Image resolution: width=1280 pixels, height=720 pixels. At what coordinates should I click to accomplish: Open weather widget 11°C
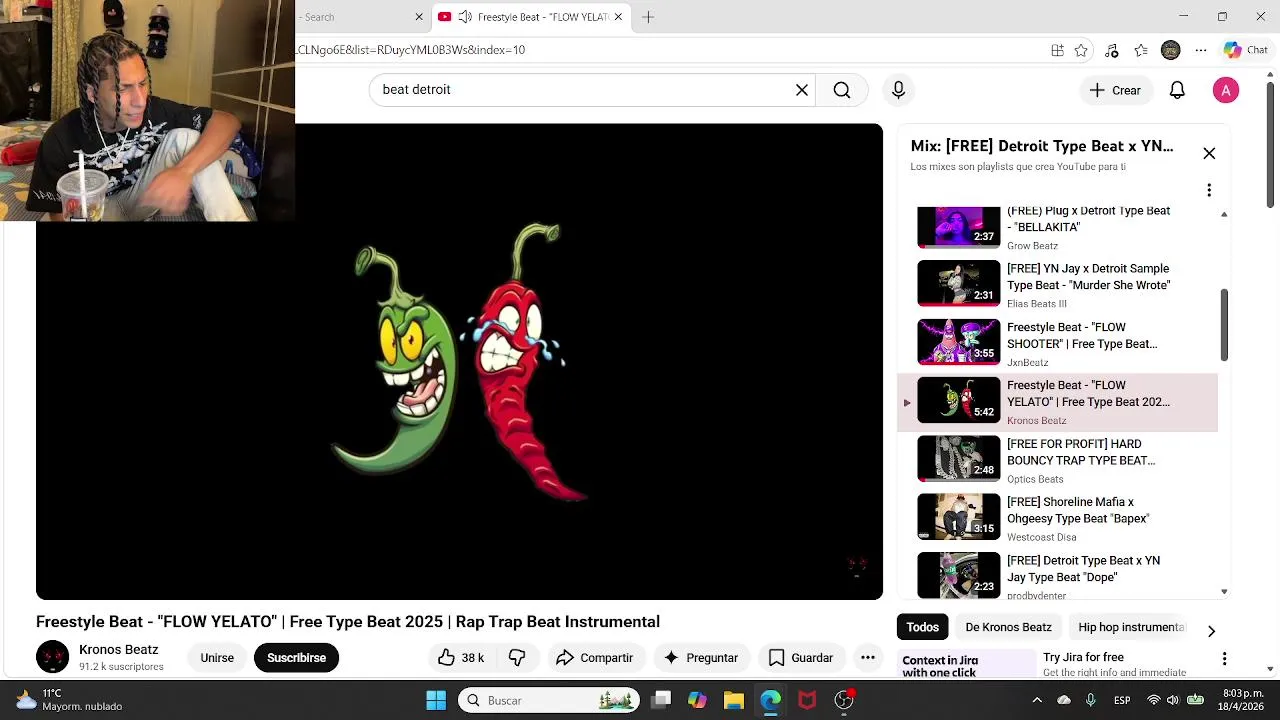coord(68,700)
